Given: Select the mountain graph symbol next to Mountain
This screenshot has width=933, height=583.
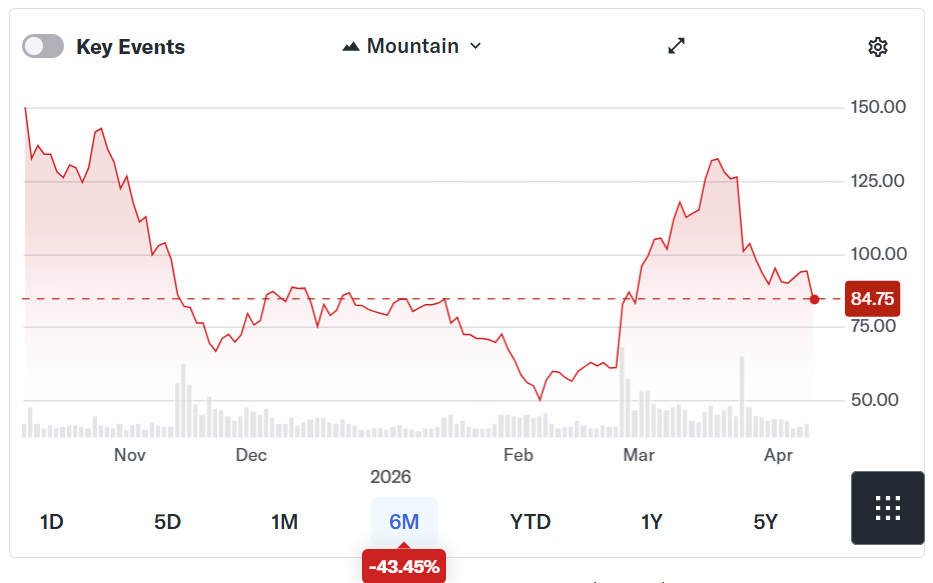Looking at the screenshot, I should 350,46.
